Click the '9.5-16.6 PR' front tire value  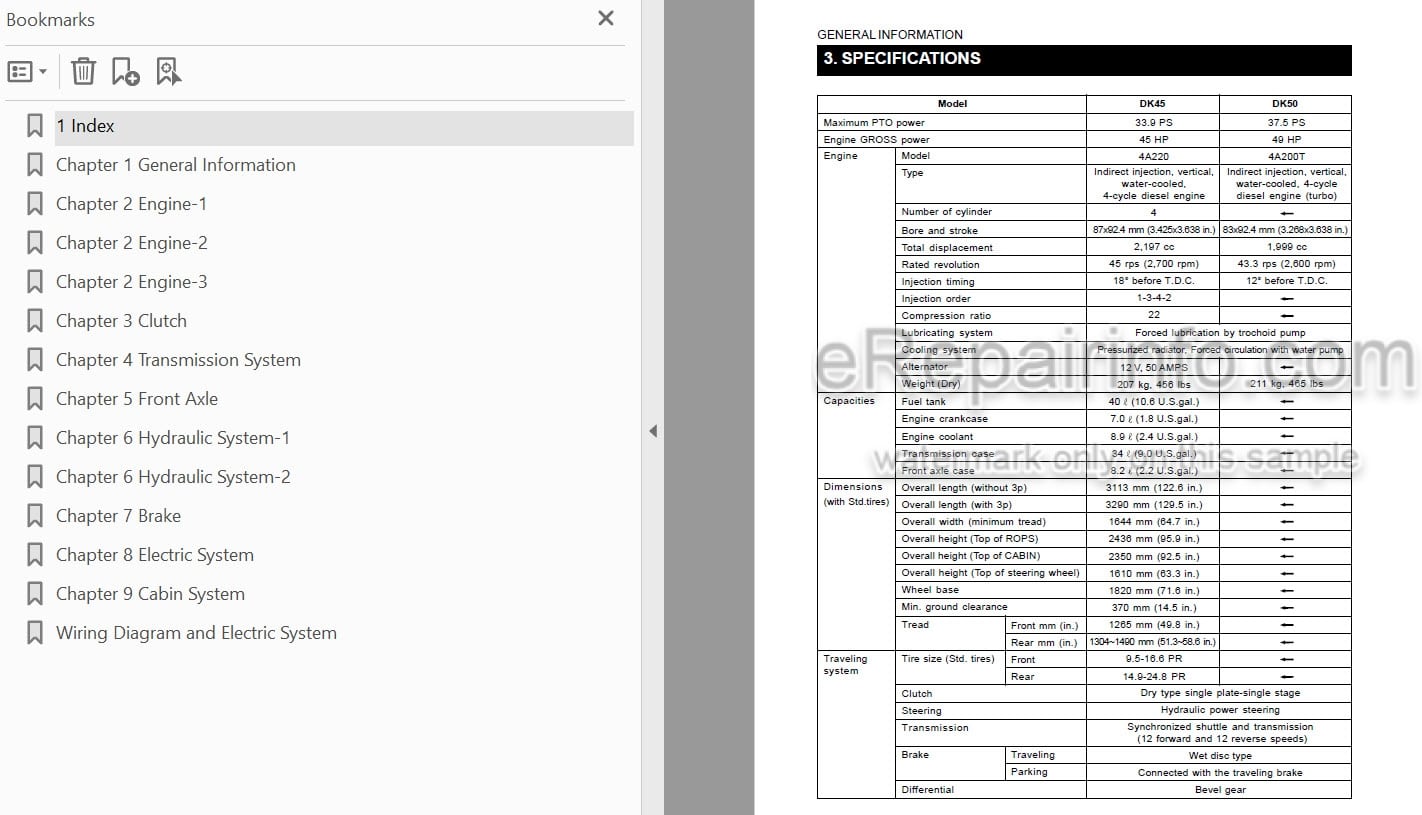(x=1153, y=660)
